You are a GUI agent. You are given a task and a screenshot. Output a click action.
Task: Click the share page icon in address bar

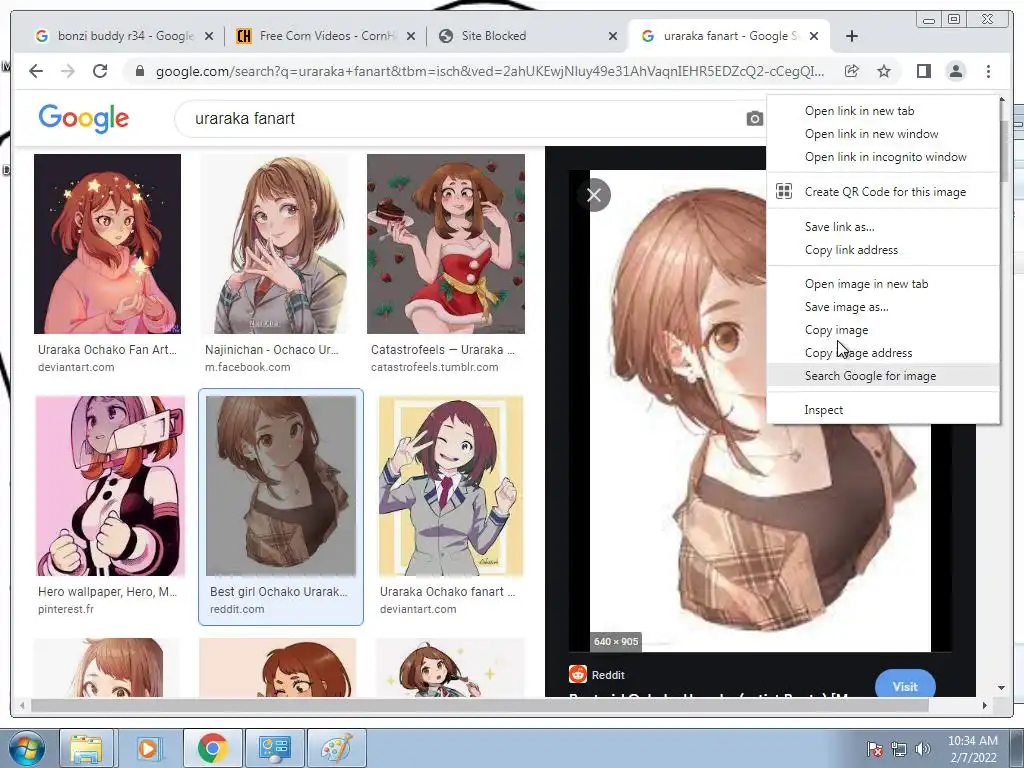coord(852,71)
